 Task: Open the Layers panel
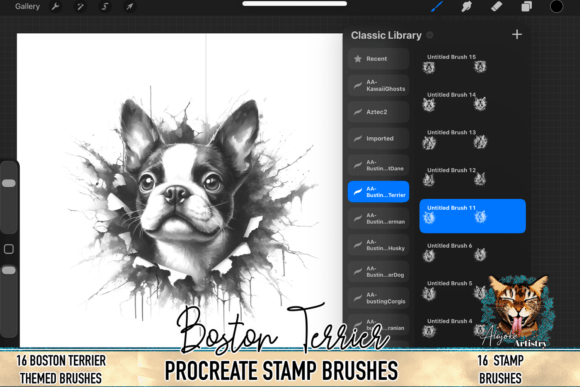[x=526, y=6]
